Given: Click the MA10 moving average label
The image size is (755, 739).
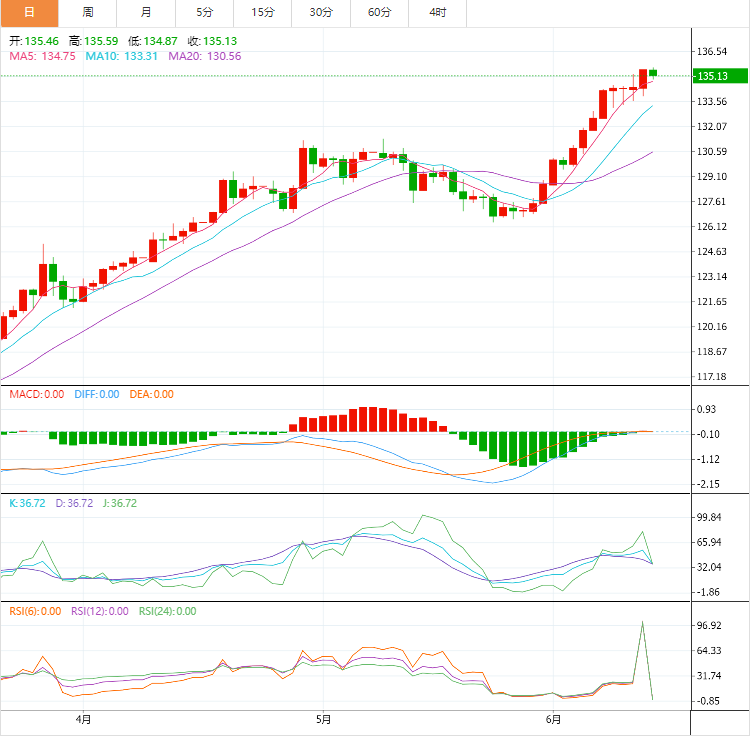Looking at the screenshot, I should click(122, 57).
